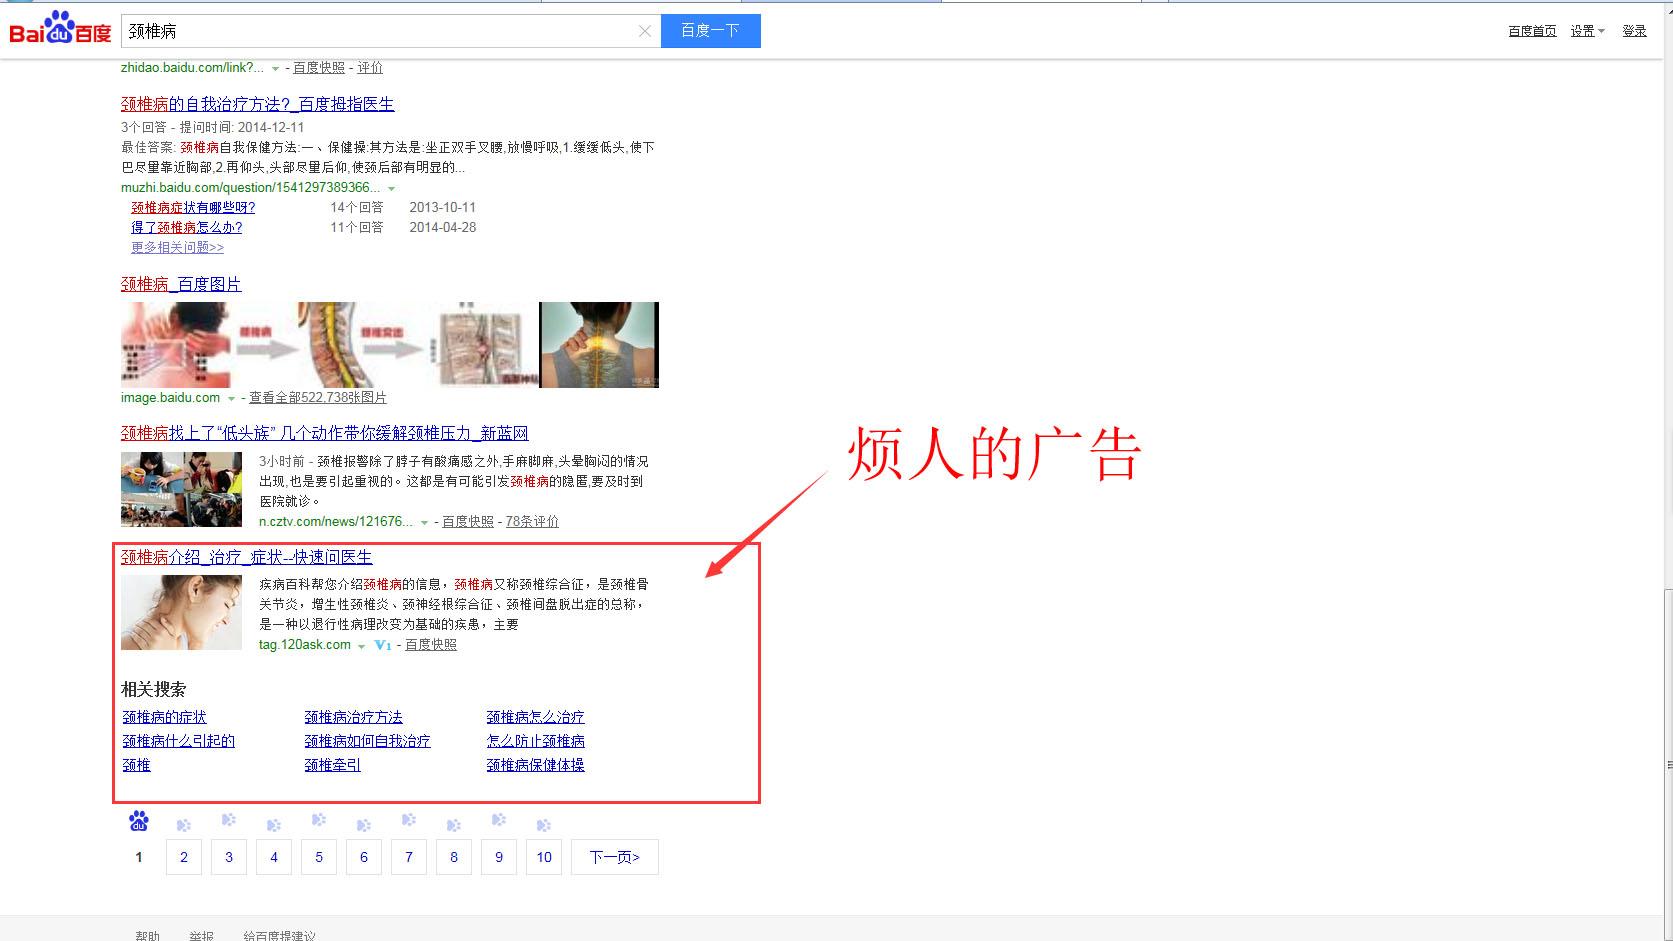
Task: Select related search 颈椎病保健体操
Action: pos(535,765)
